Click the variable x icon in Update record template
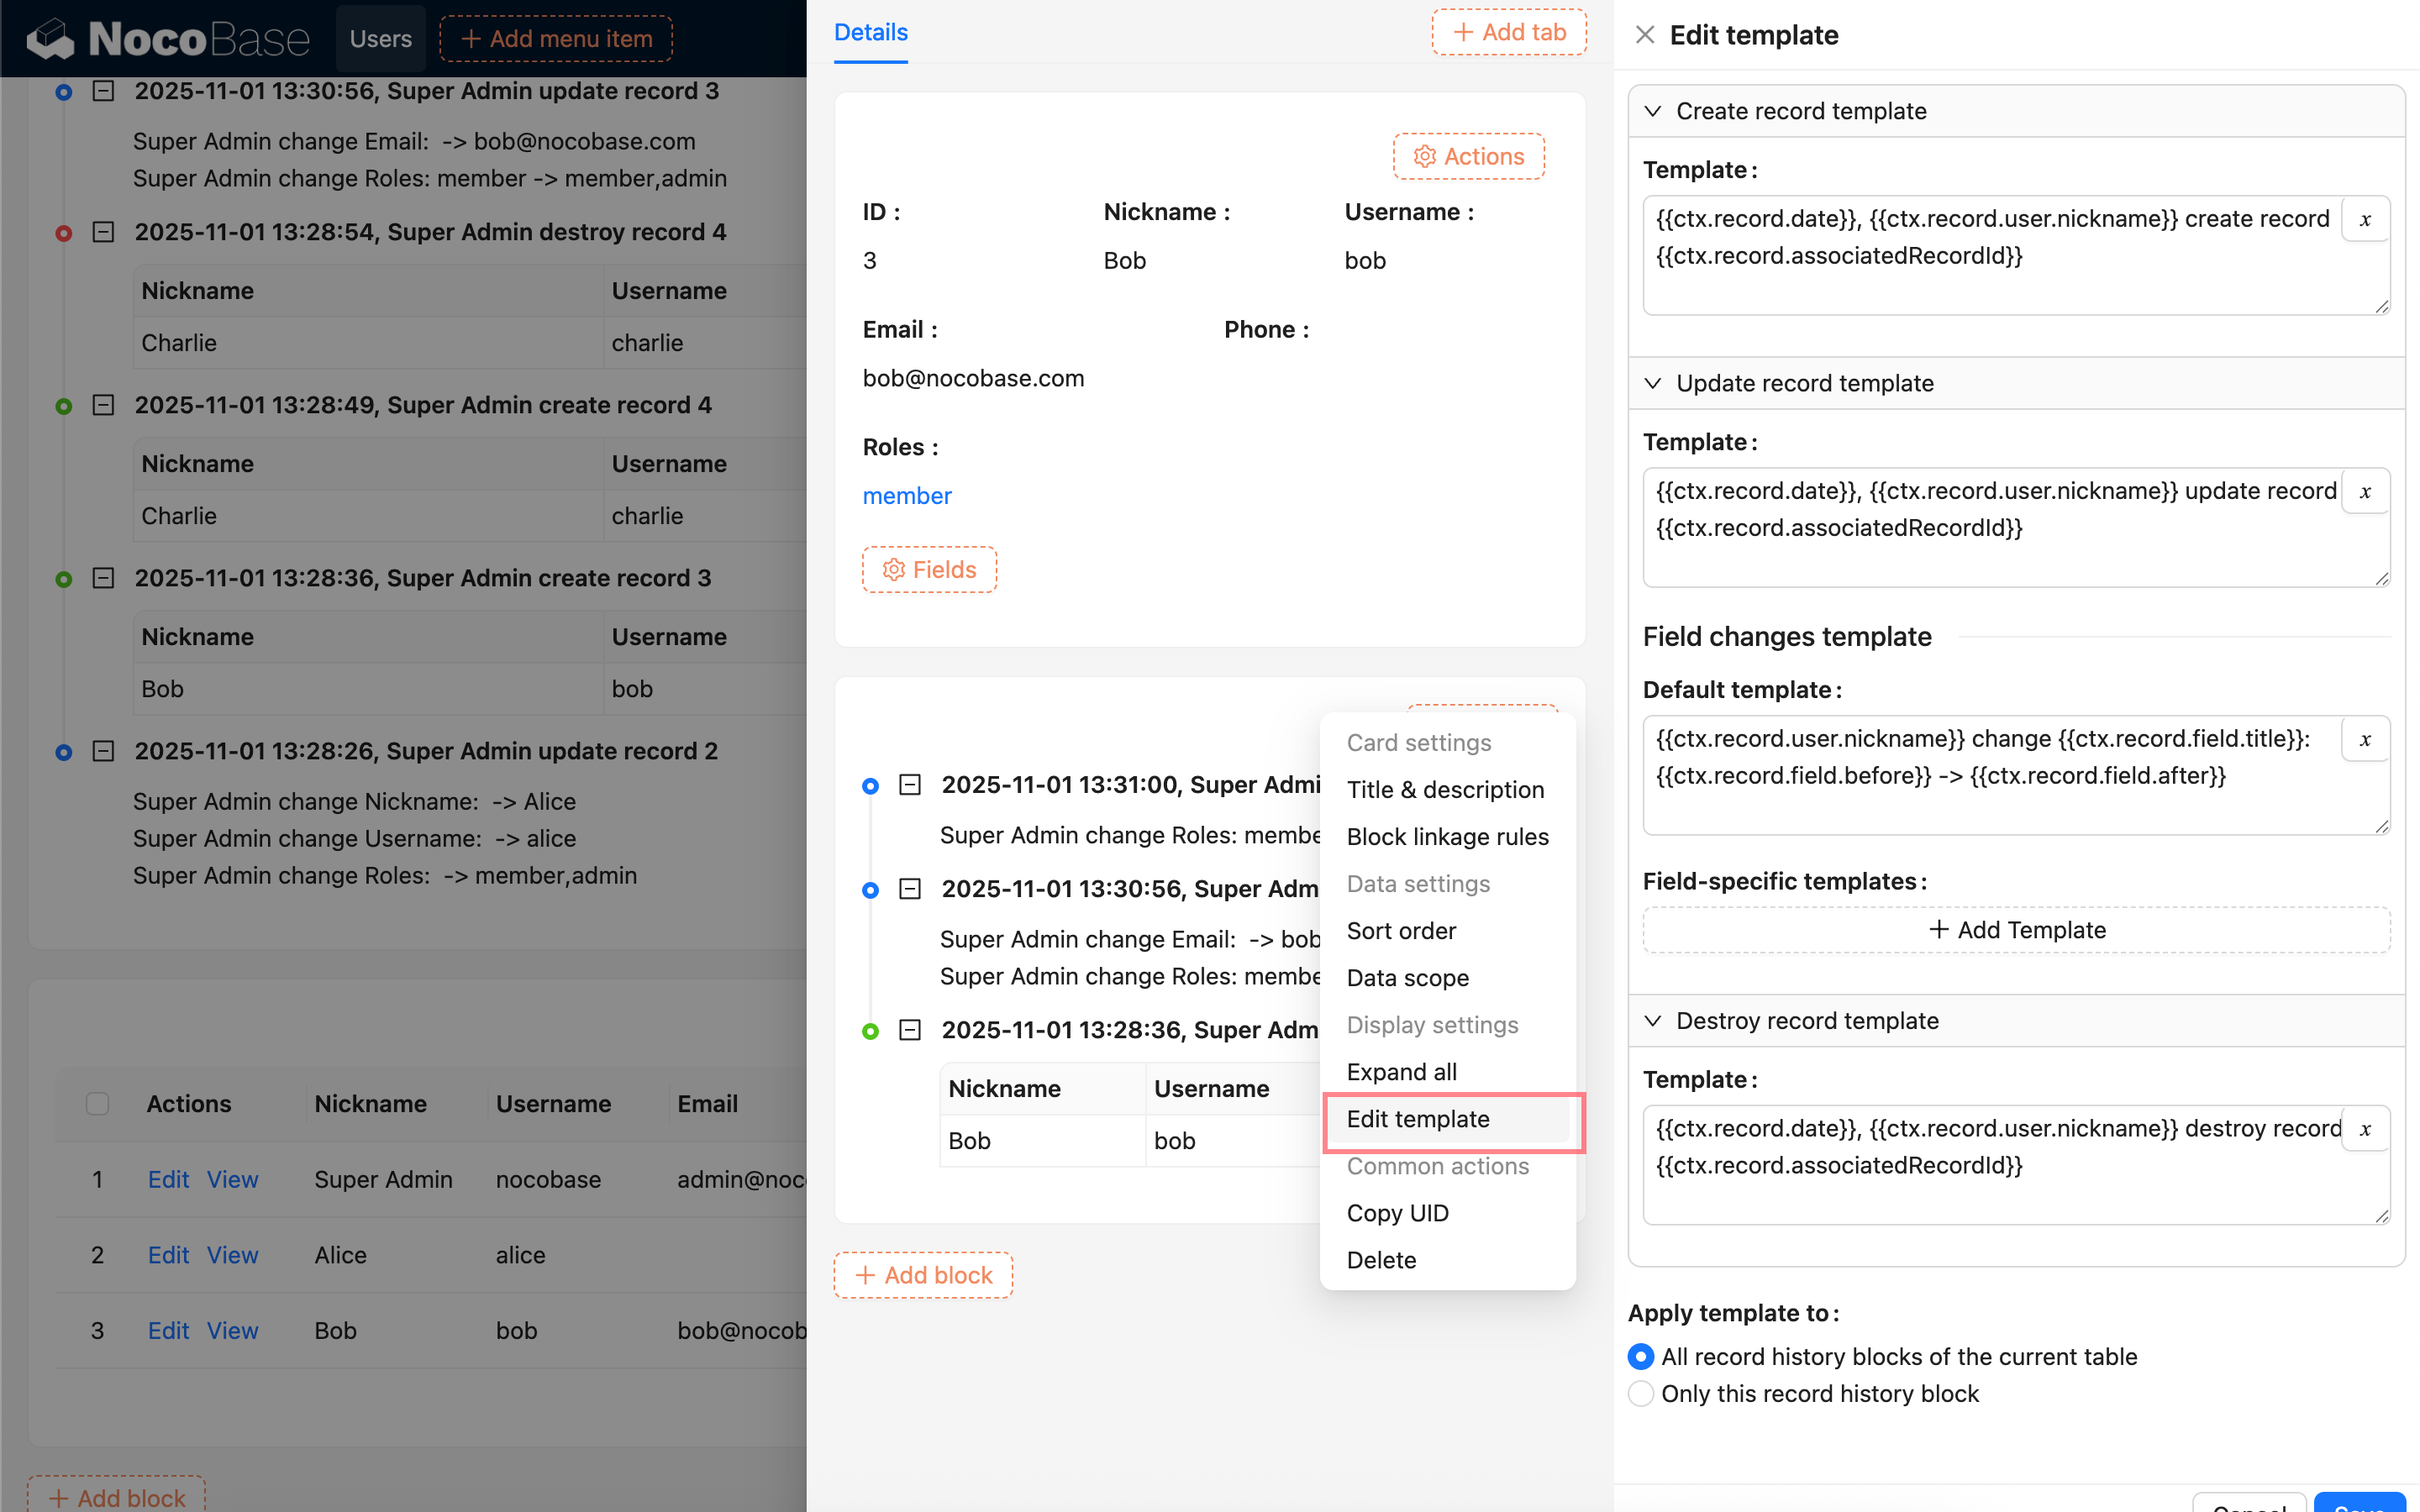The width and height of the screenshot is (2420, 1512). (2364, 492)
